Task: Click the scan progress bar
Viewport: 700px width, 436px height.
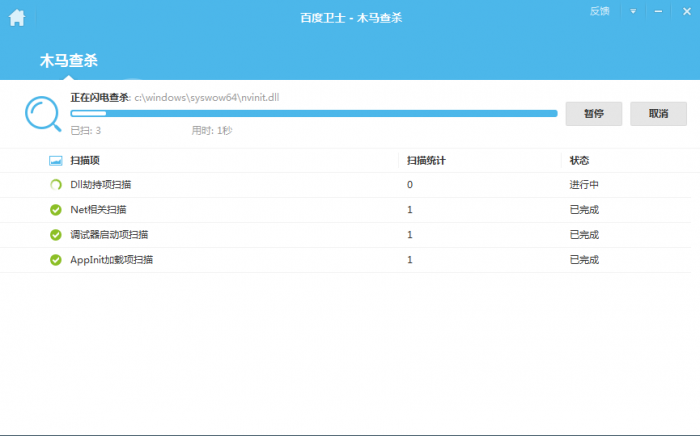Action: point(314,113)
